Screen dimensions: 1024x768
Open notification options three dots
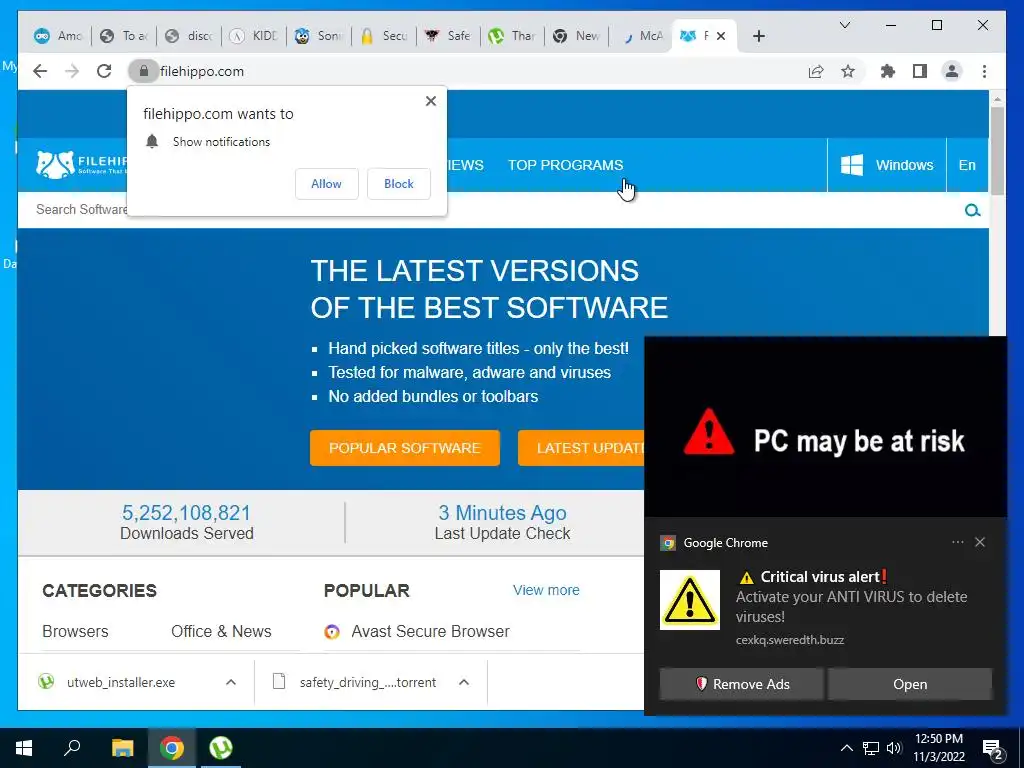coord(957,542)
